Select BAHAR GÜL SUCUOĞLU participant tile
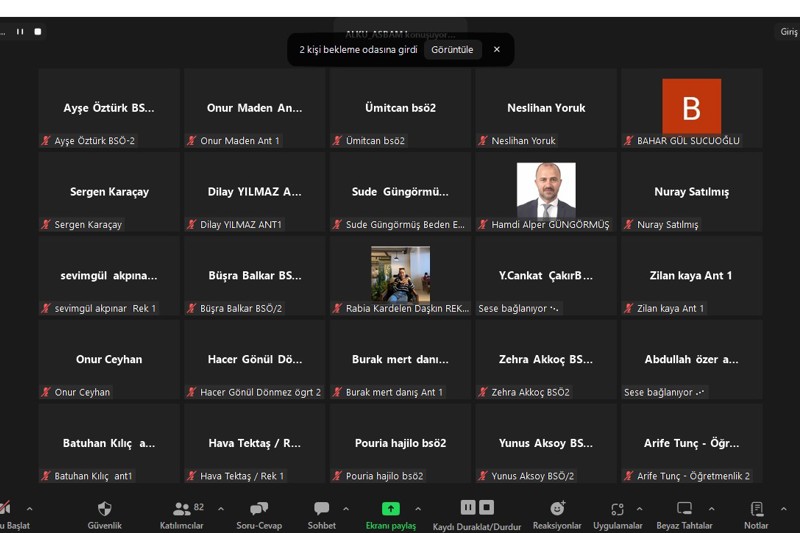The image size is (800, 533). tap(691, 108)
